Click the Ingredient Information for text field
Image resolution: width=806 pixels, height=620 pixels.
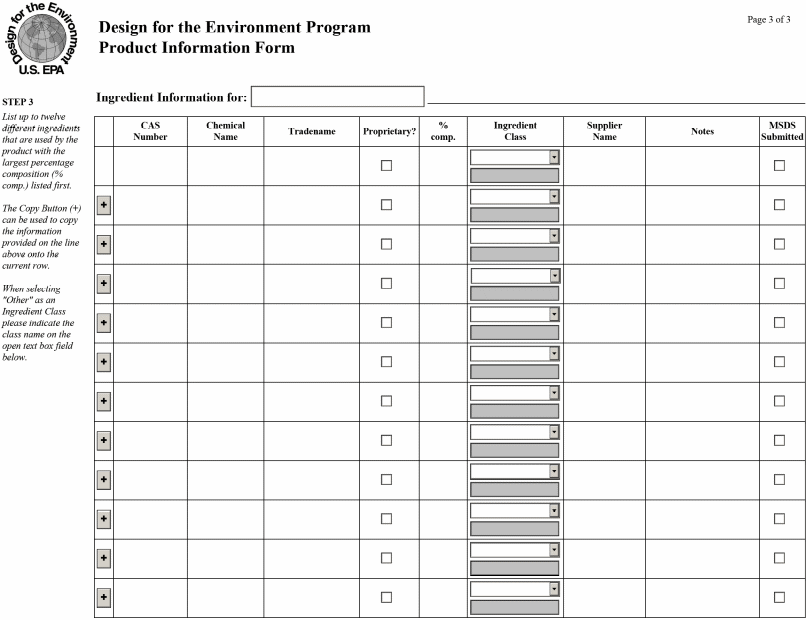(x=338, y=97)
